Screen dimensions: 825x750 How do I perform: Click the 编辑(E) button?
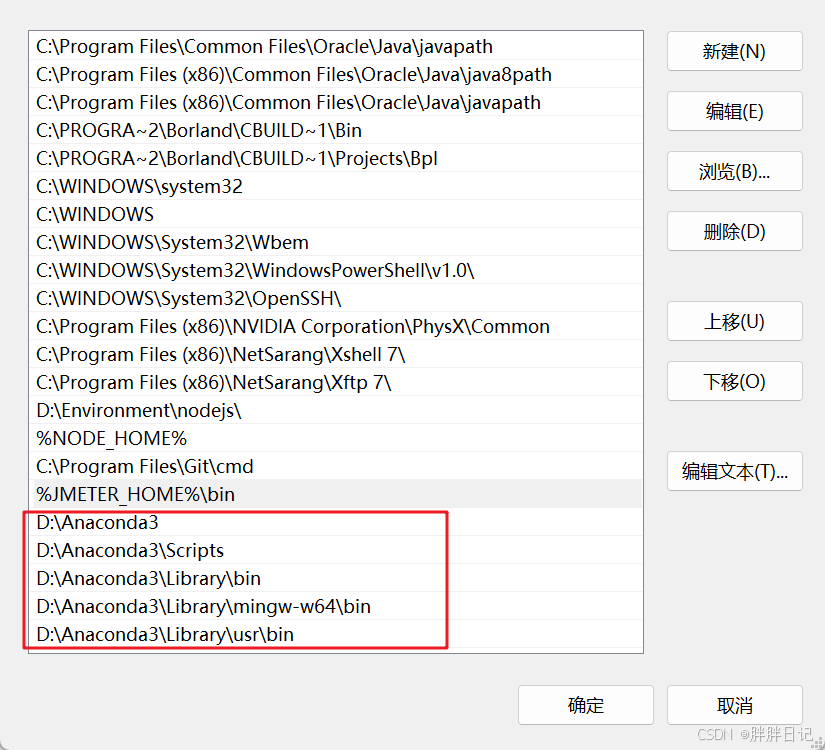(735, 111)
